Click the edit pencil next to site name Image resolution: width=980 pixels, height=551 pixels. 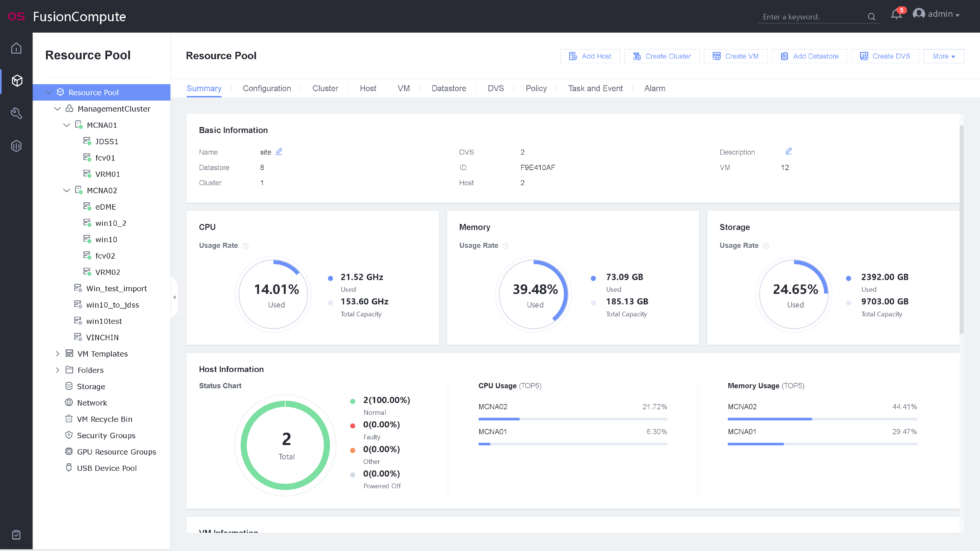pyautogui.click(x=279, y=152)
